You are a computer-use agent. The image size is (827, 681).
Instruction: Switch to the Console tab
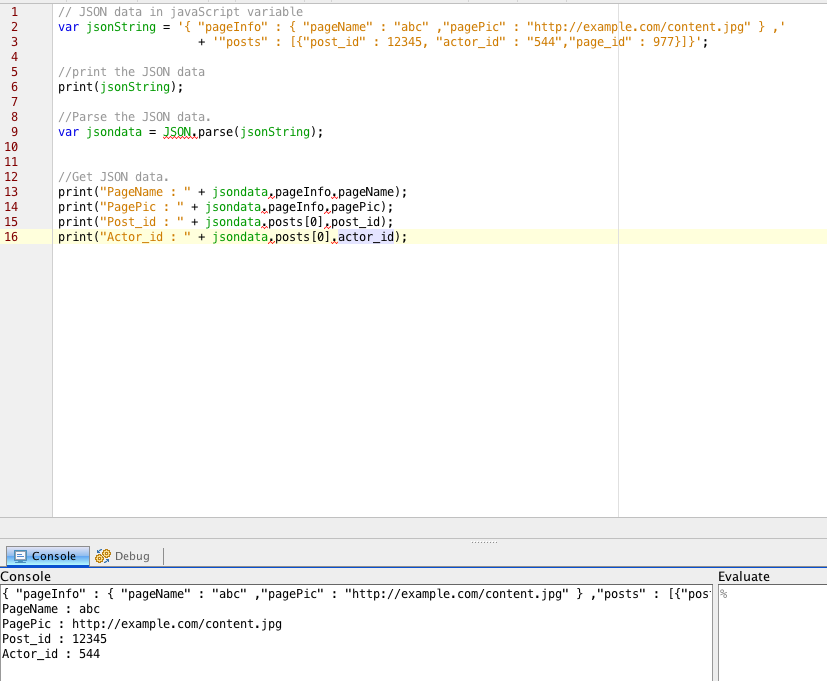[47, 556]
